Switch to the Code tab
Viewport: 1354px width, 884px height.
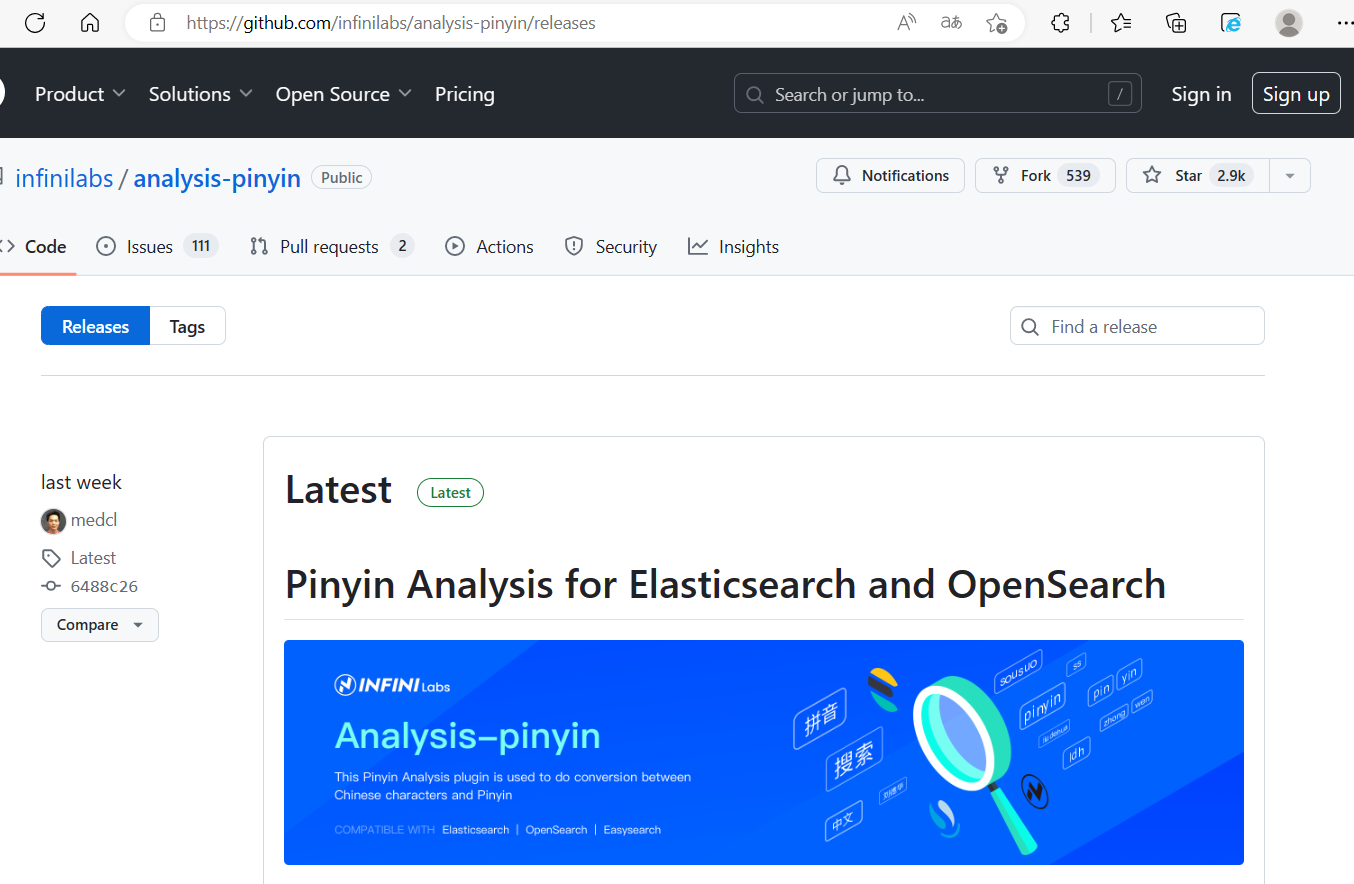click(36, 247)
